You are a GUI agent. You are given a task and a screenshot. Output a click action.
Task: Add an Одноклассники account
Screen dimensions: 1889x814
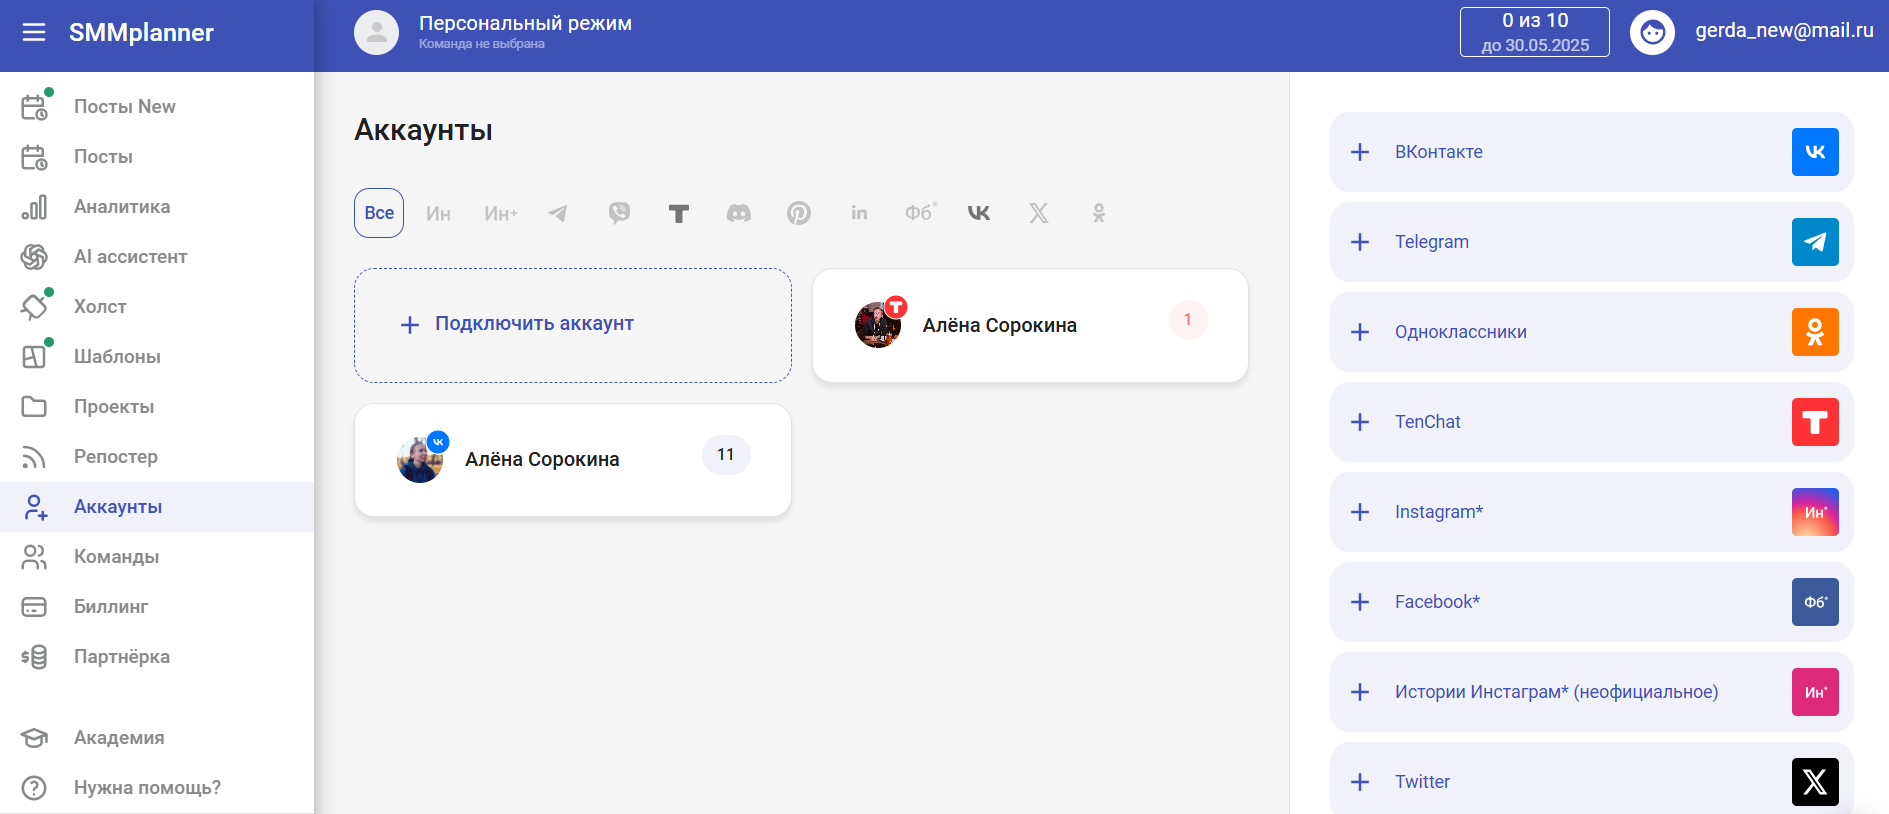(x=1591, y=332)
